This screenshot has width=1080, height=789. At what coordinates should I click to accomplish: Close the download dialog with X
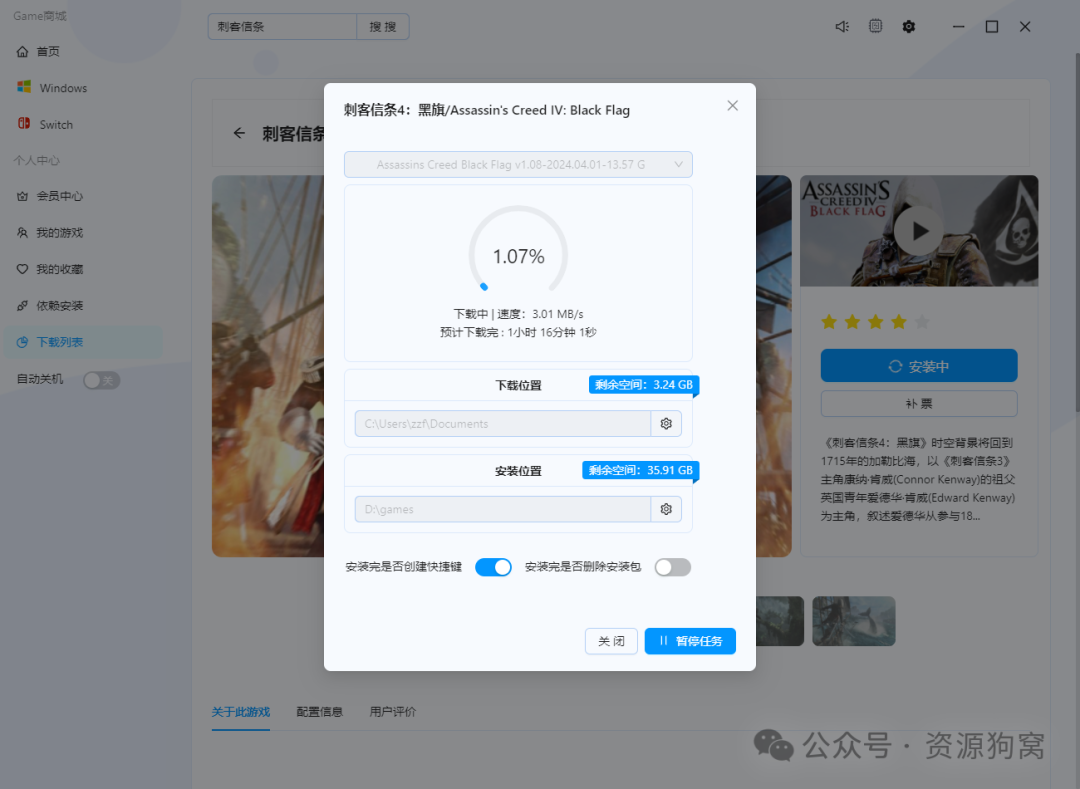732,105
